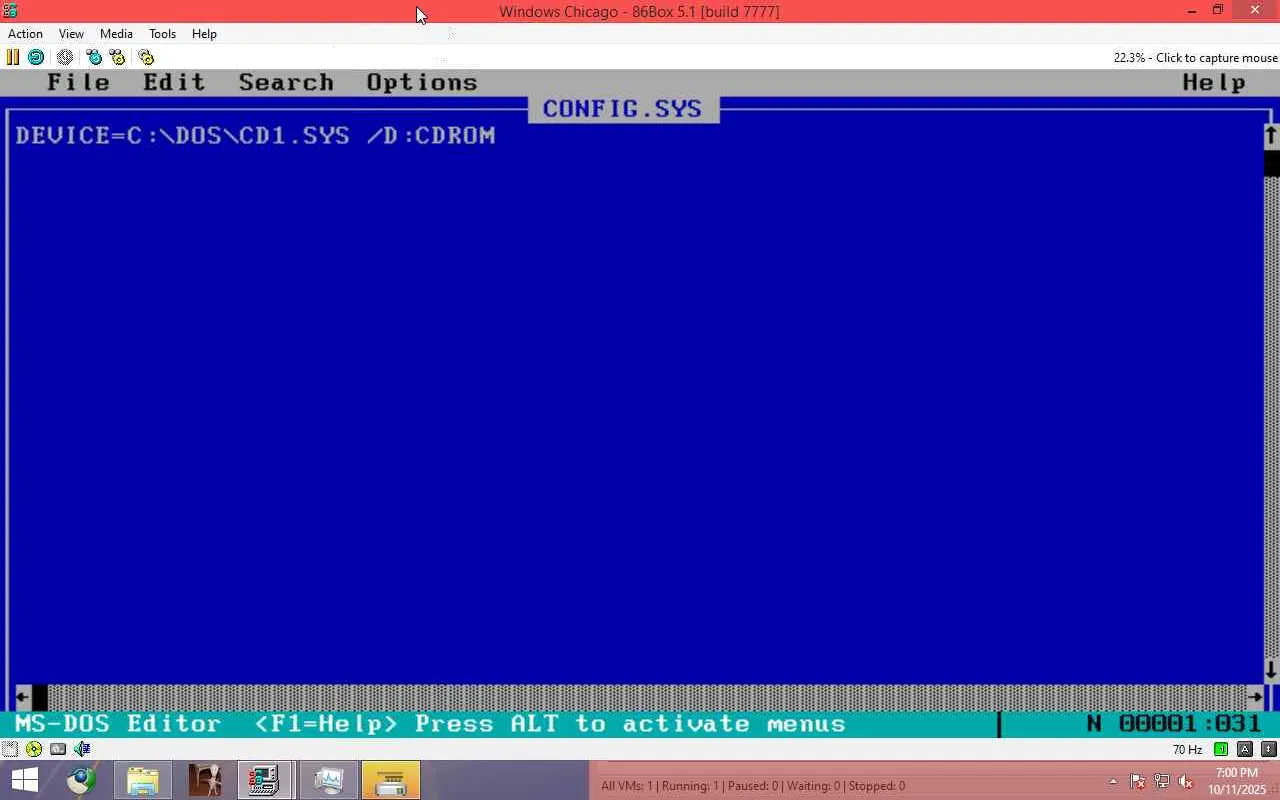Click the 70 Hz refresh rate readout
Screen dimensions: 1280x800
(x=1187, y=750)
